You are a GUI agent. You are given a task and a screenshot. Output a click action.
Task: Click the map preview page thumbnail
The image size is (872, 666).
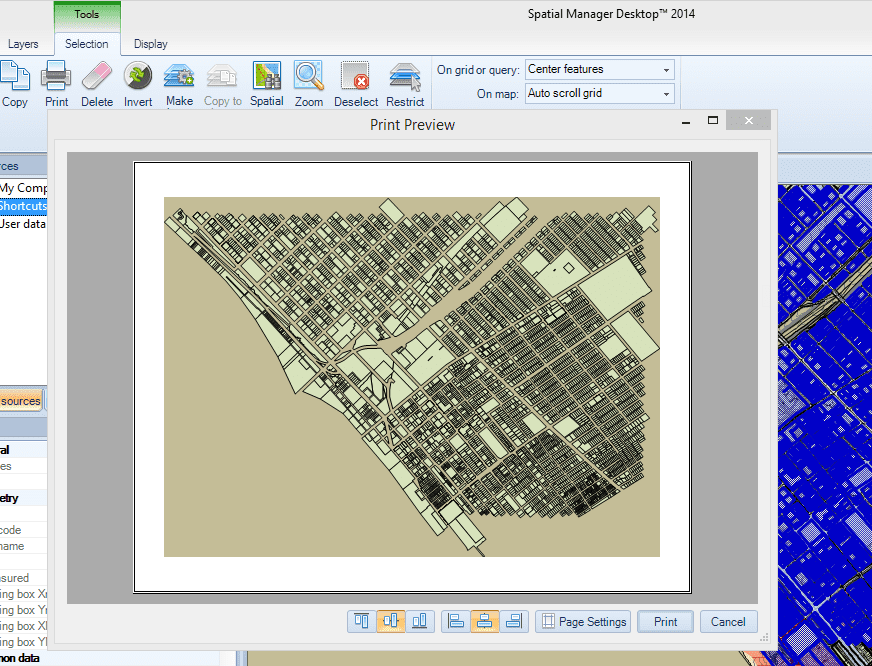(x=412, y=377)
